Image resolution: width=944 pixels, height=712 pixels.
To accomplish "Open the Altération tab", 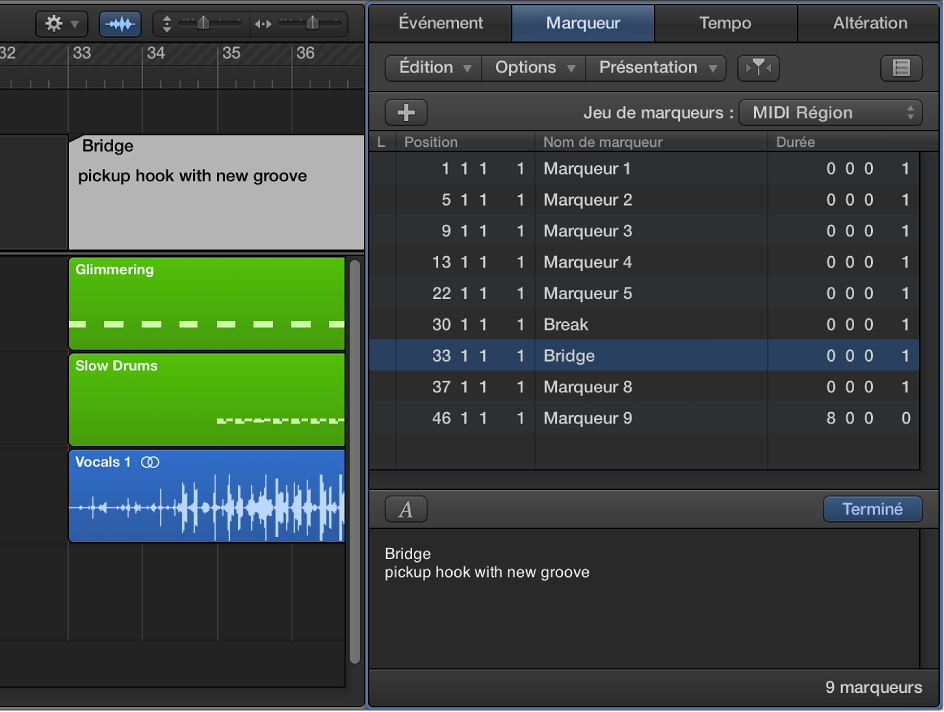I will click(870, 23).
